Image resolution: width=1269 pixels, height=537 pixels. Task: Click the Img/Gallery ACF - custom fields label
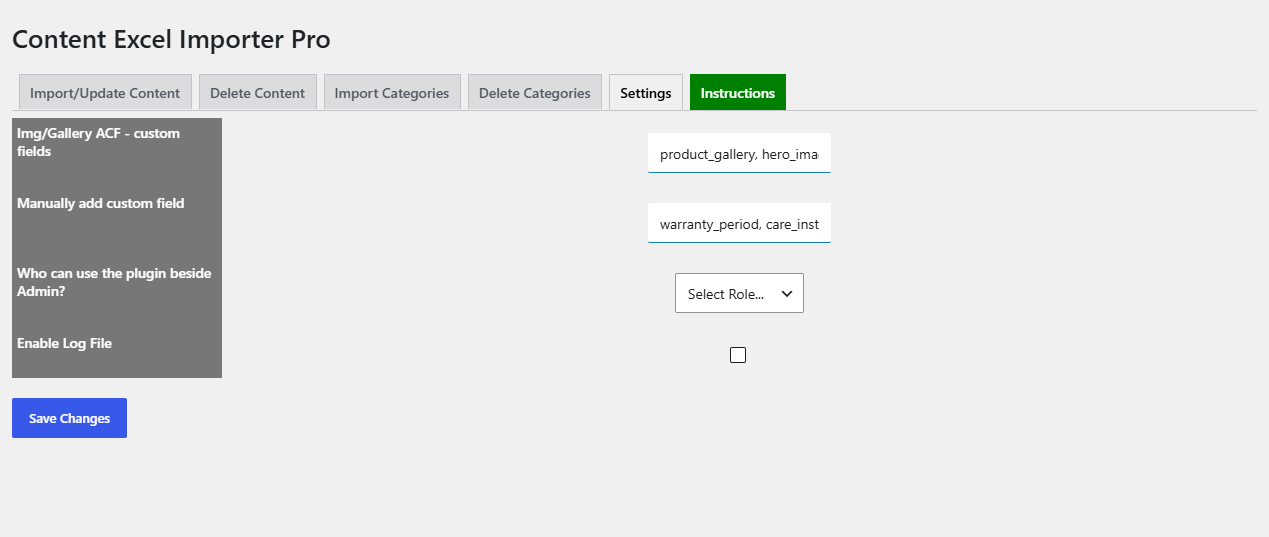pos(98,142)
